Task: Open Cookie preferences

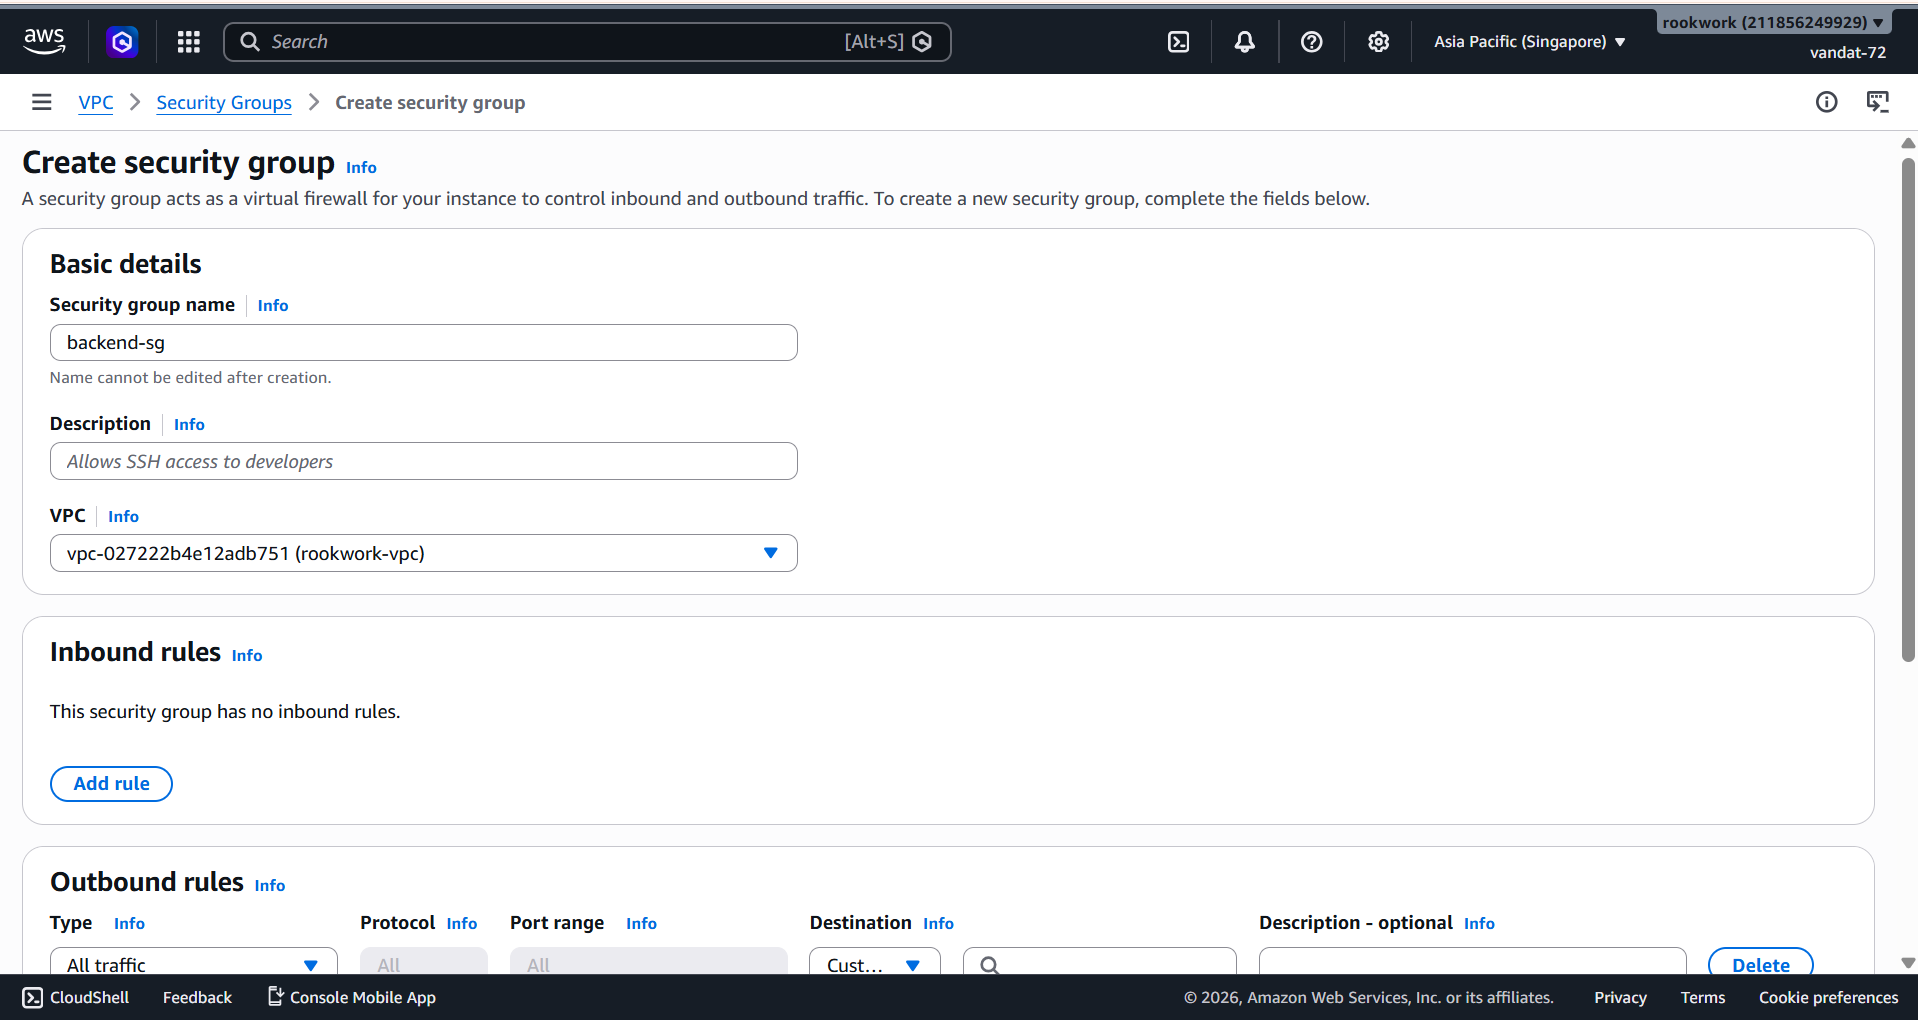Action: coord(1828,997)
